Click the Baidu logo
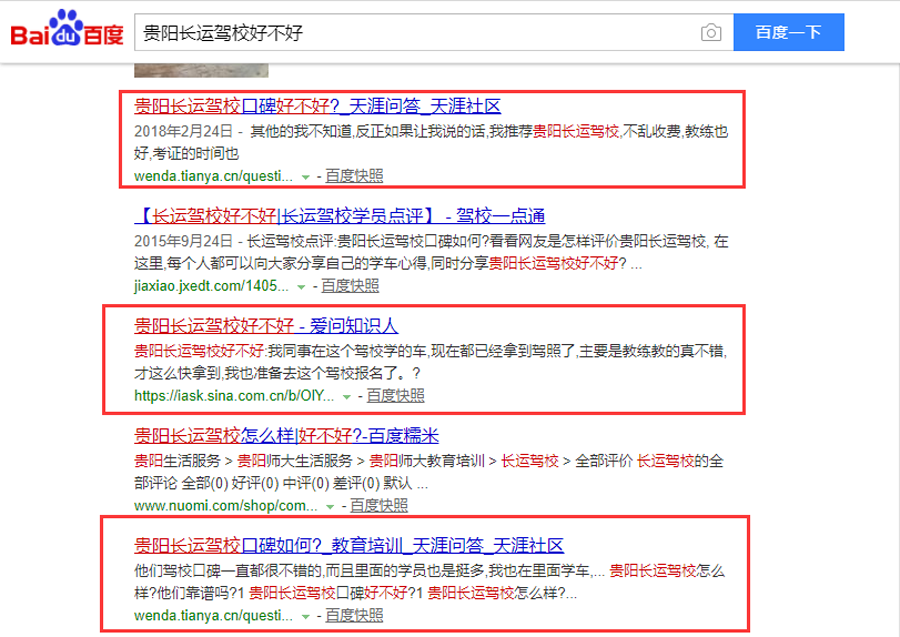The image size is (900, 637). coord(67,29)
